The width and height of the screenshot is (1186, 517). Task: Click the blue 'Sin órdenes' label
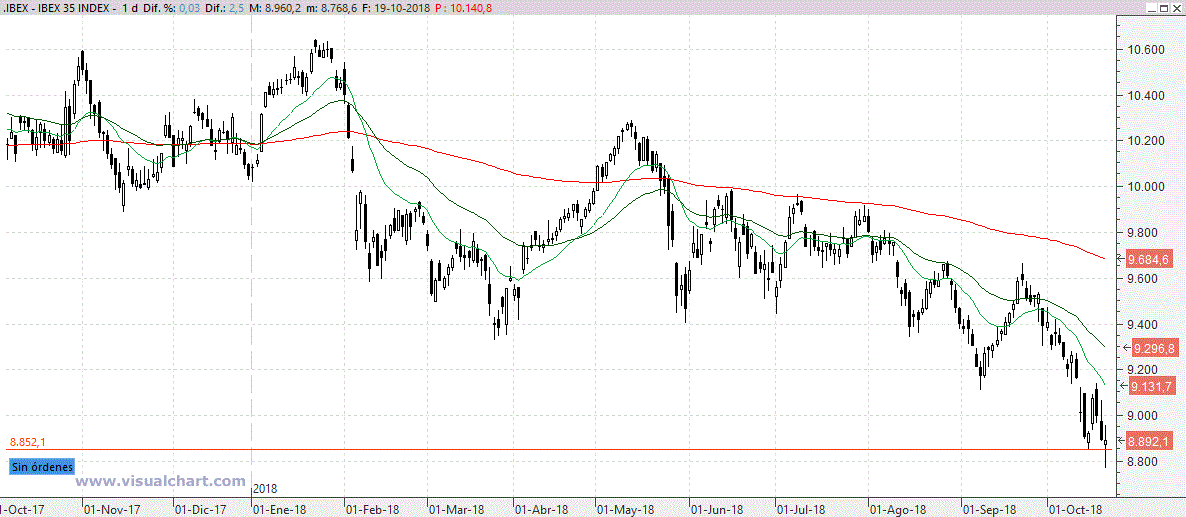[x=42, y=466]
